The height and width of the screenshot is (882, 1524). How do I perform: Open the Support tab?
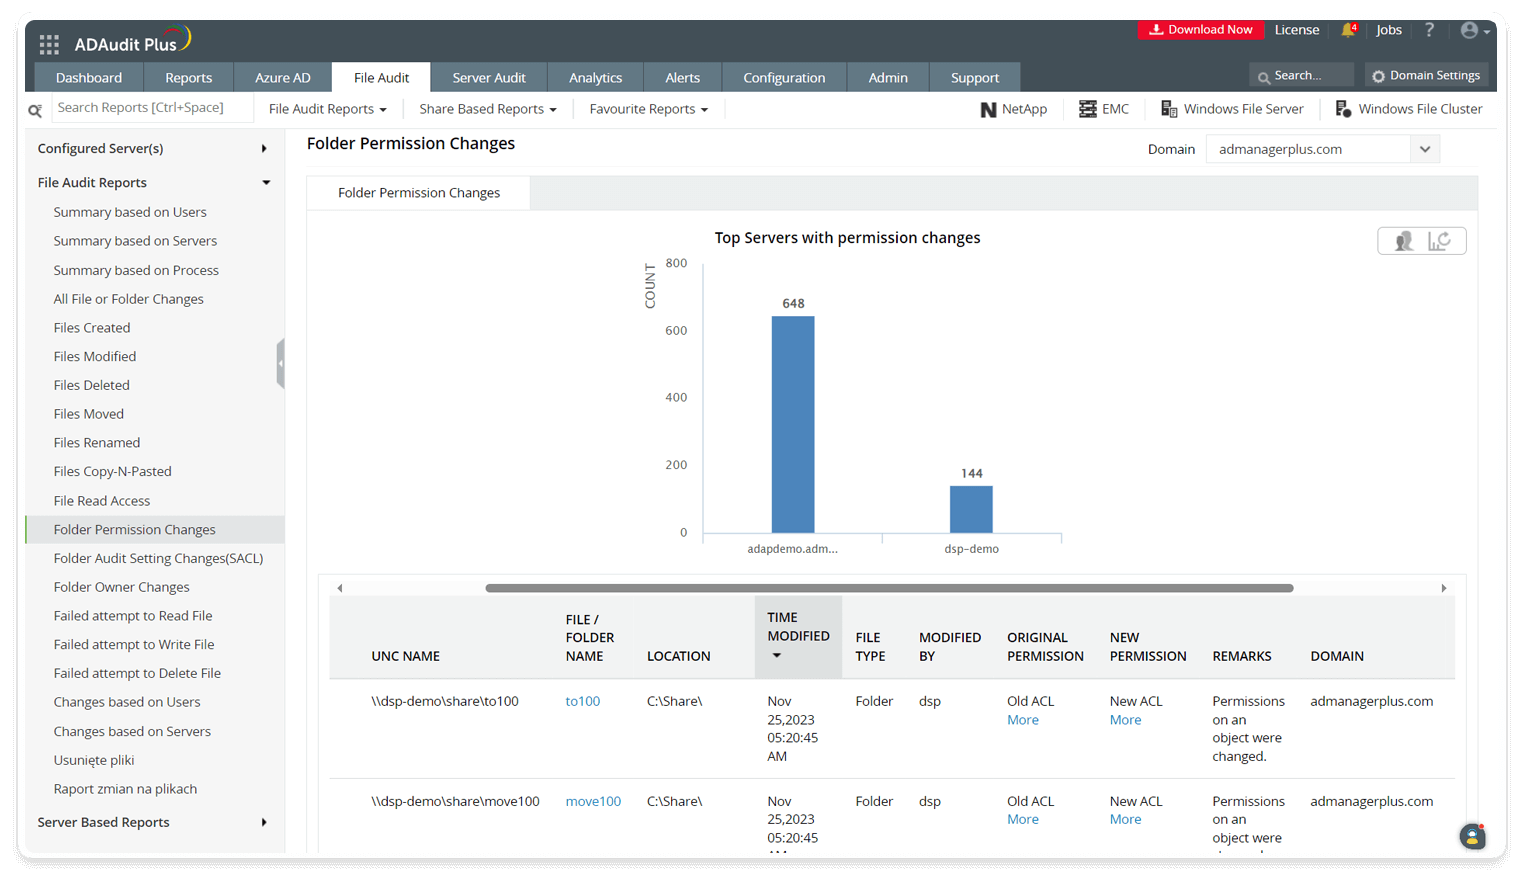click(x=975, y=77)
